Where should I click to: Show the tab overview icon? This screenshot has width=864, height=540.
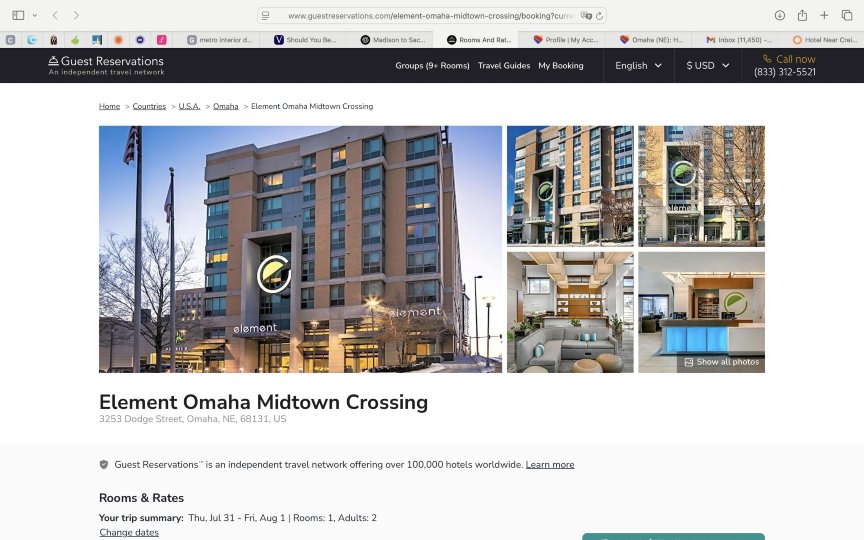point(846,15)
